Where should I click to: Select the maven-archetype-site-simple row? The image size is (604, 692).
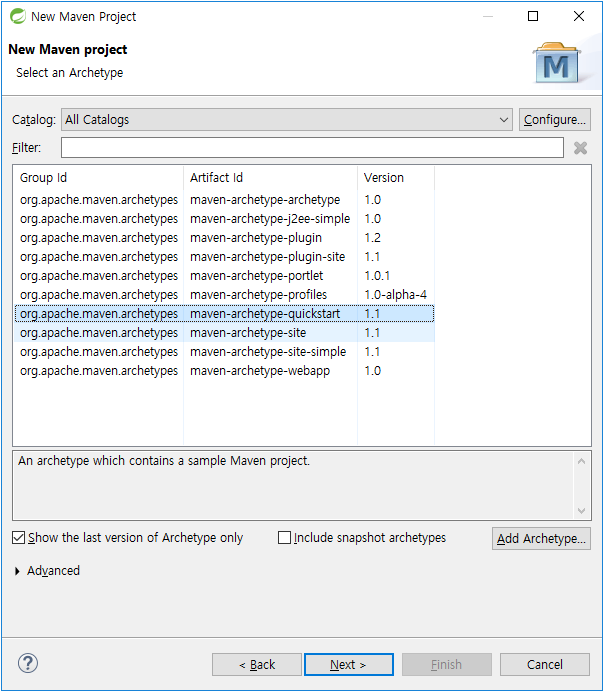click(224, 351)
